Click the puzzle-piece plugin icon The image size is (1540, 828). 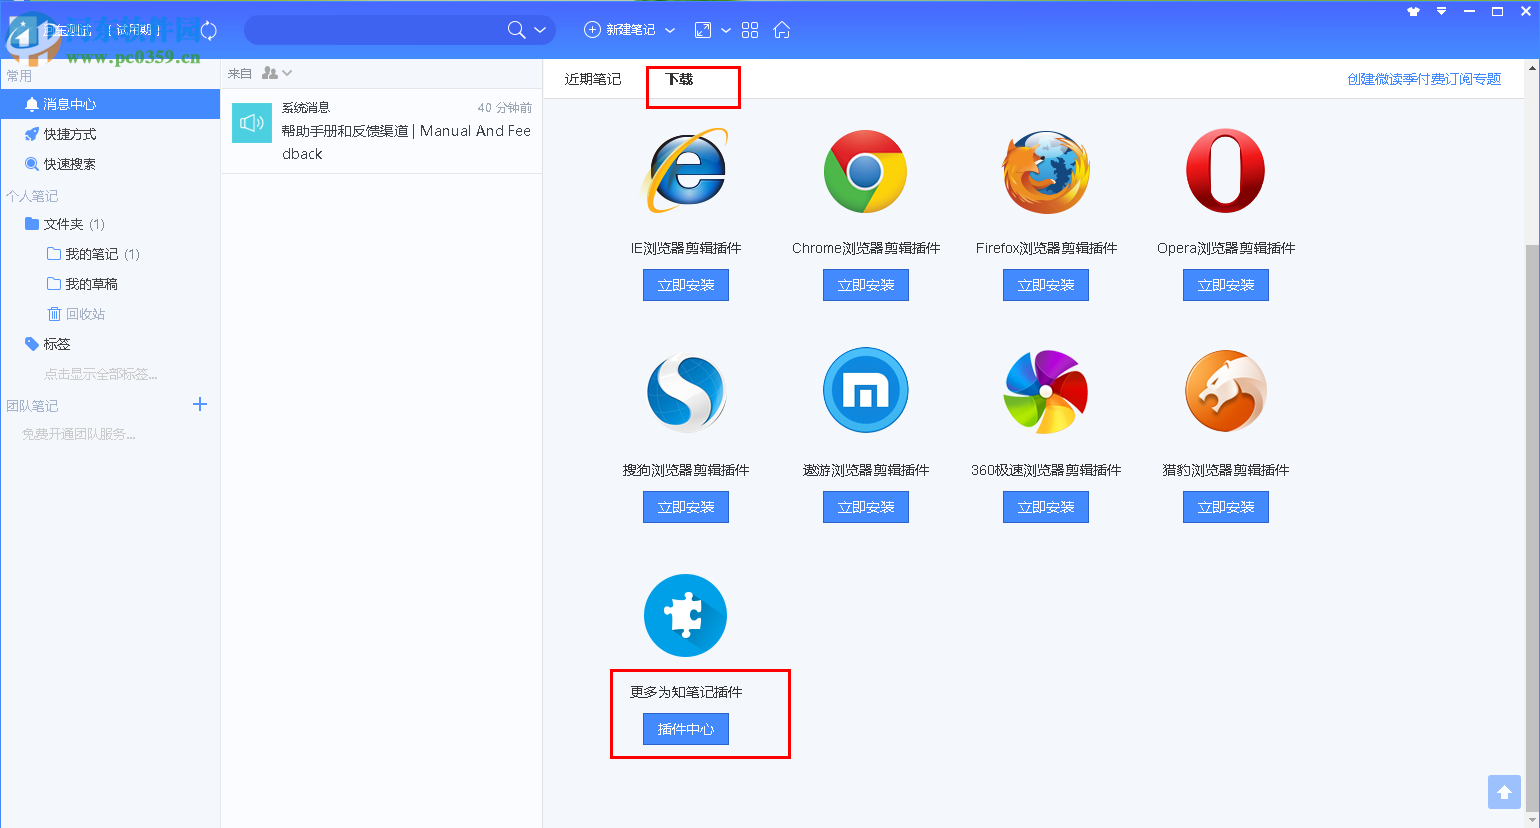686,615
